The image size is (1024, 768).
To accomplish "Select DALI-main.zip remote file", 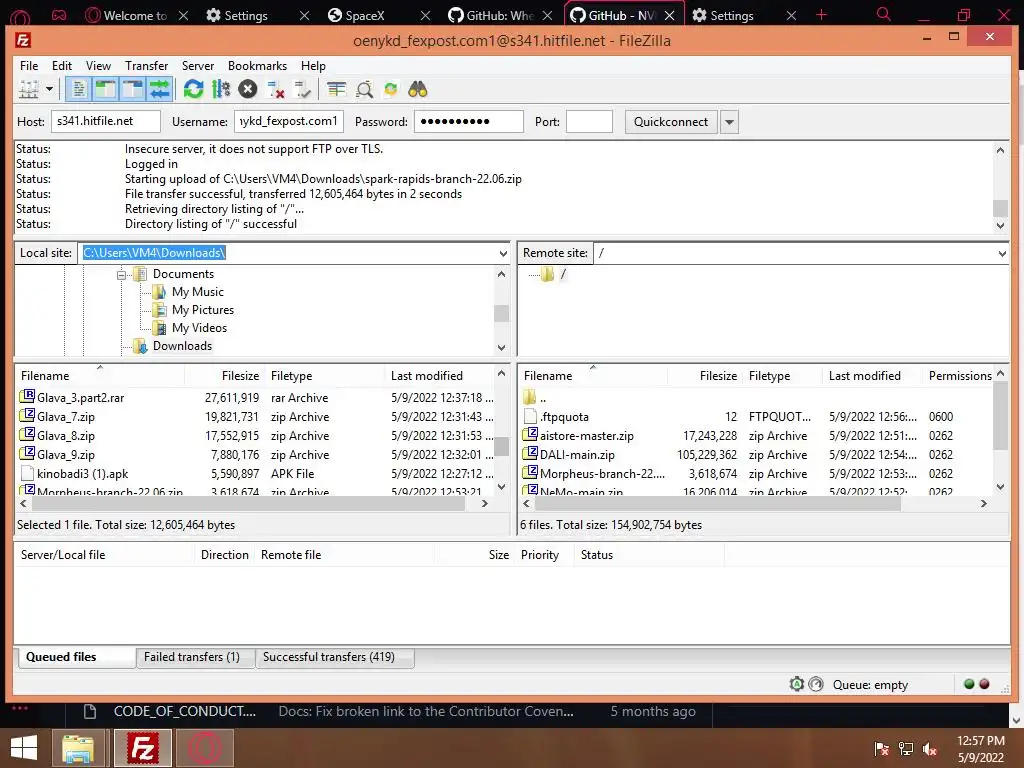I will click(577, 455).
